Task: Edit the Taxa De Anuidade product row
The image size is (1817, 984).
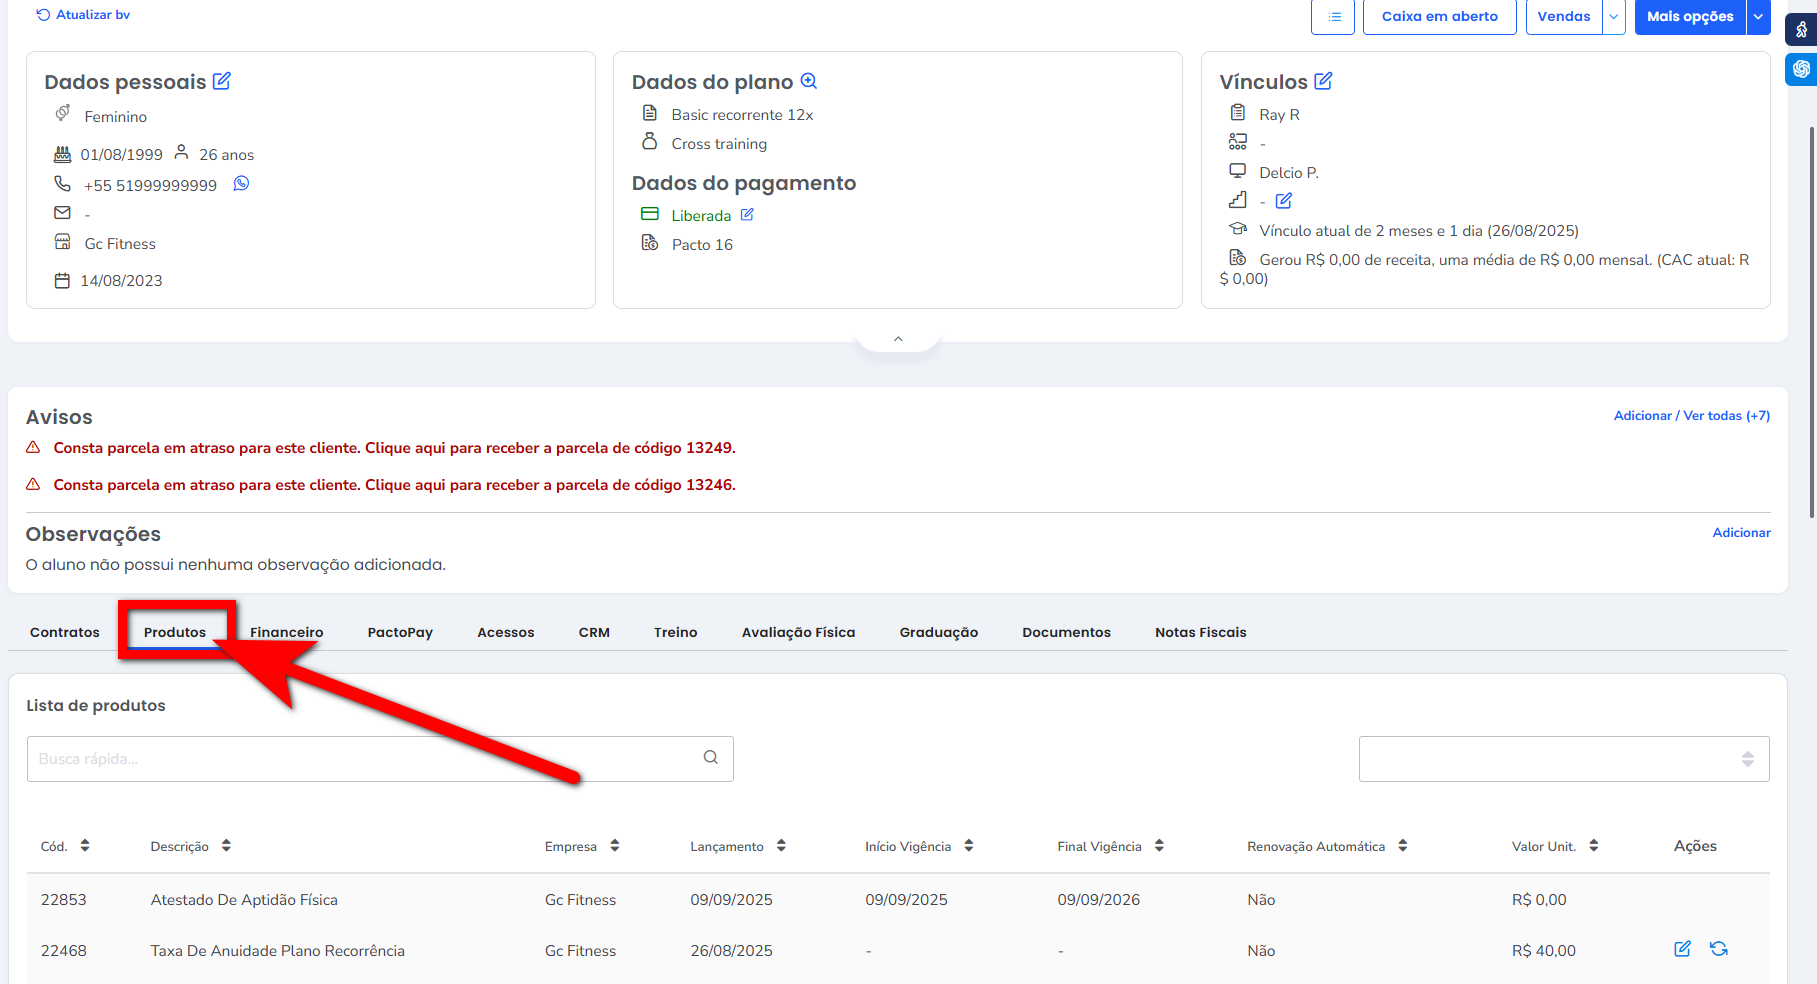Action: [1683, 949]
